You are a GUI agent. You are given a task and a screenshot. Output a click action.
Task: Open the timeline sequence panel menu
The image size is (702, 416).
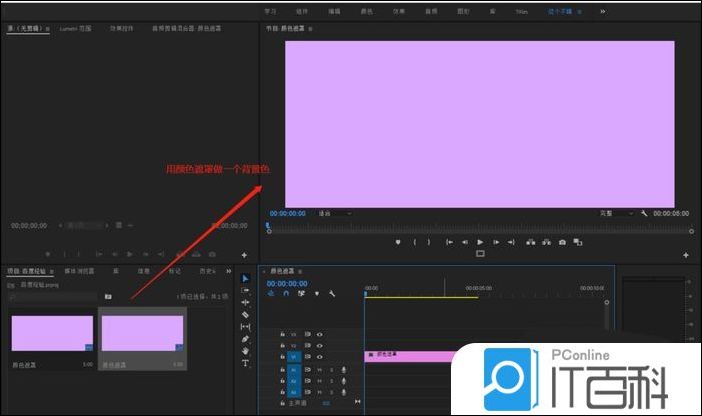tap(300, 271)
